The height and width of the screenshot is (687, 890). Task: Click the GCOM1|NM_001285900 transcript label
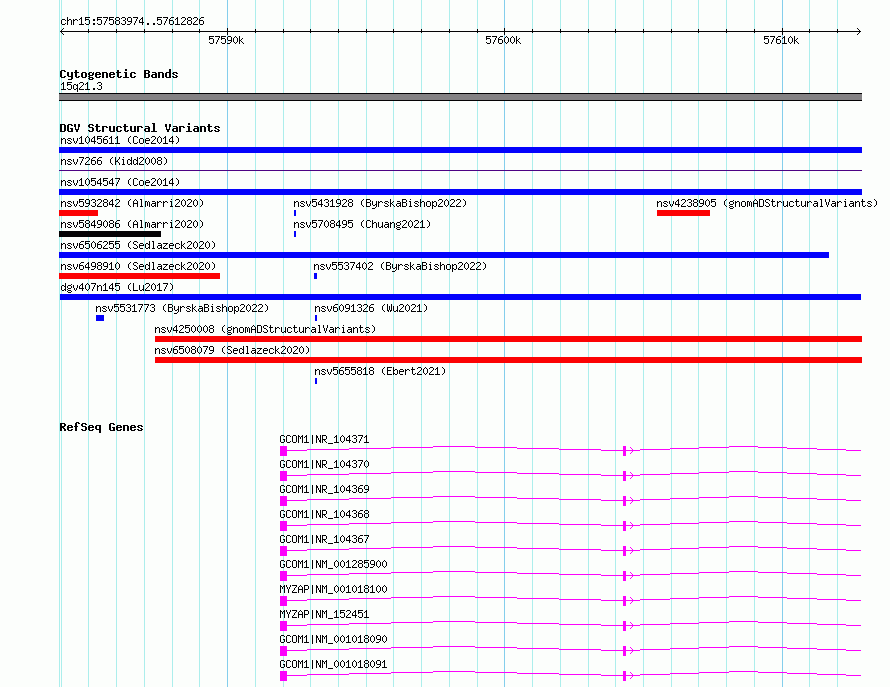click(x=333, y=564)
